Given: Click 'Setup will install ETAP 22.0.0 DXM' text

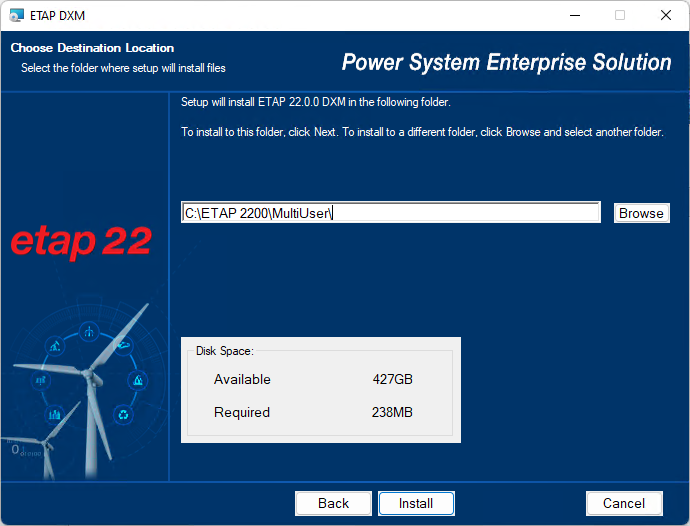Looking at the screenshot, I should click(316, 102).
